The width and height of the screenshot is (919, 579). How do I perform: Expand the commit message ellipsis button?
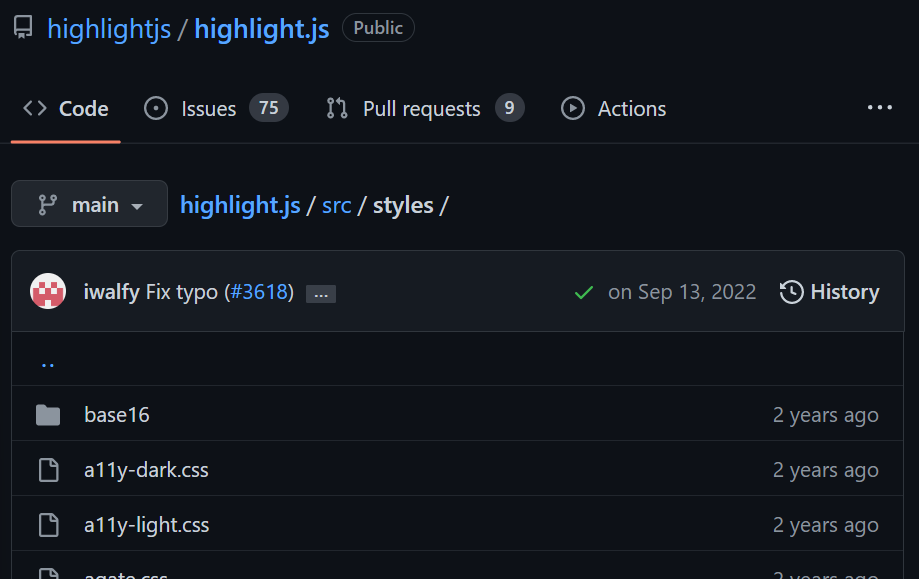tap(321, 294)
